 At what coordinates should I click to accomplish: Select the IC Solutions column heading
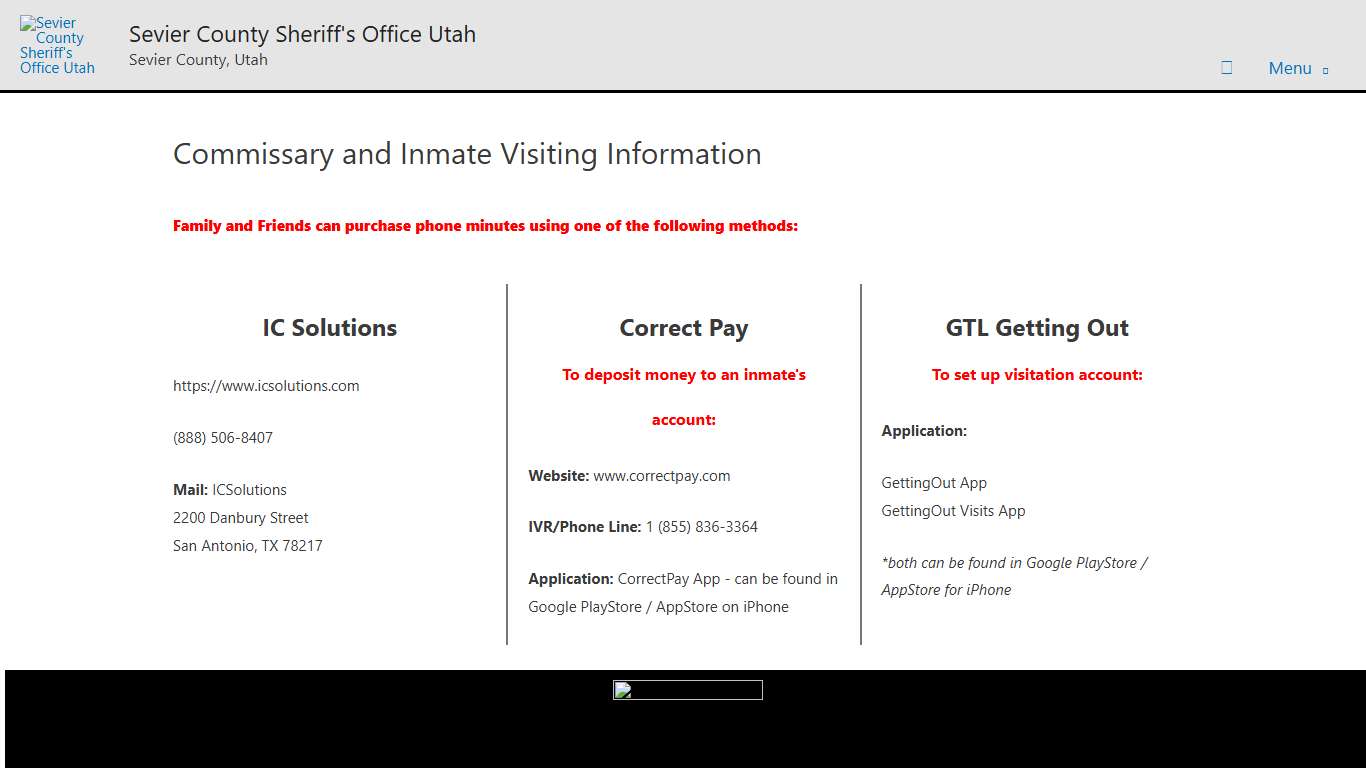(x=328, y=327)
